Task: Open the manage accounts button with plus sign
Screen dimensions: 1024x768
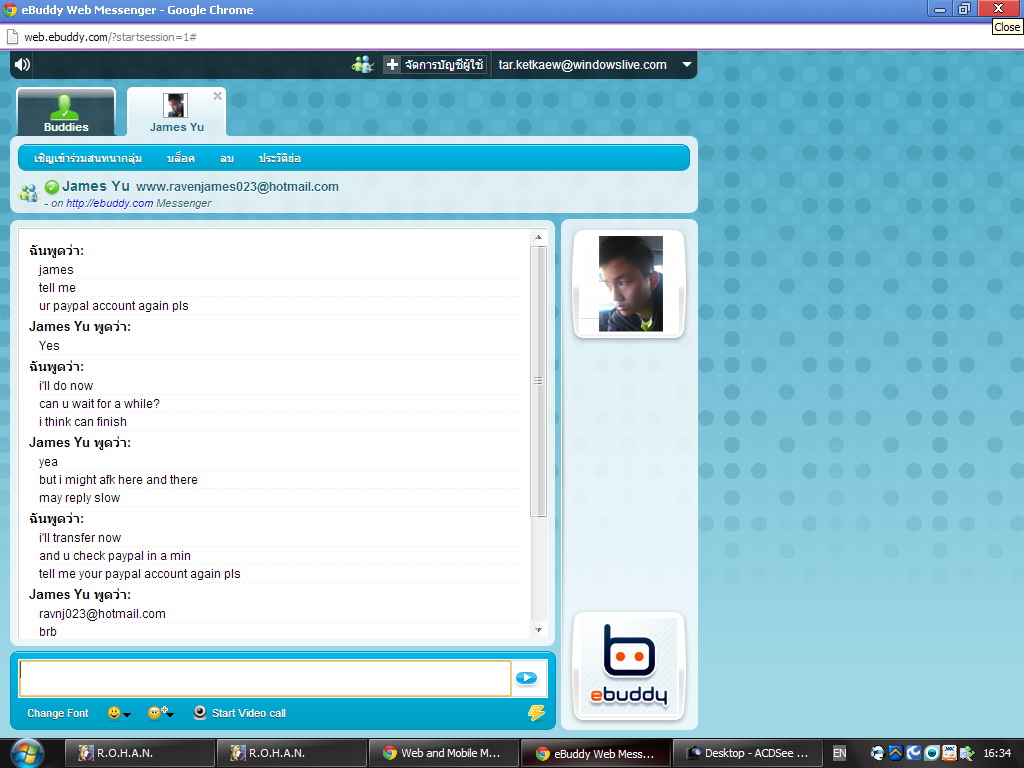Action: point(435,65)
